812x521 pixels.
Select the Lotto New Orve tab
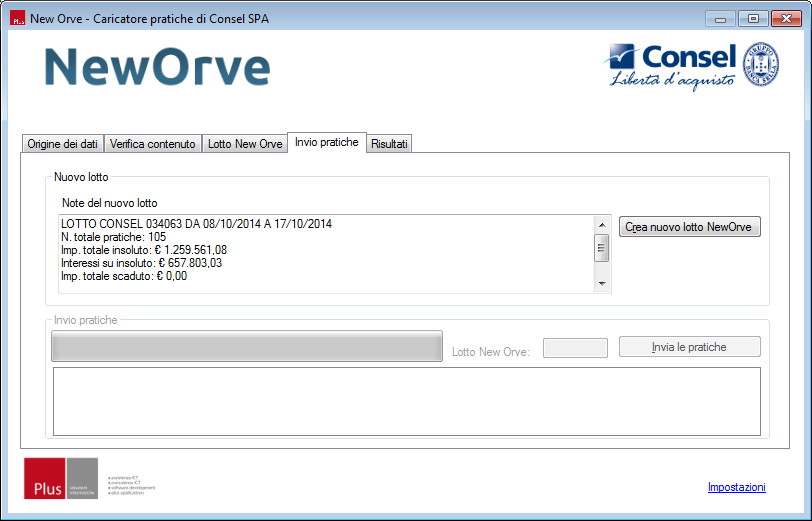pyautogui.click(x=245, y=143)
